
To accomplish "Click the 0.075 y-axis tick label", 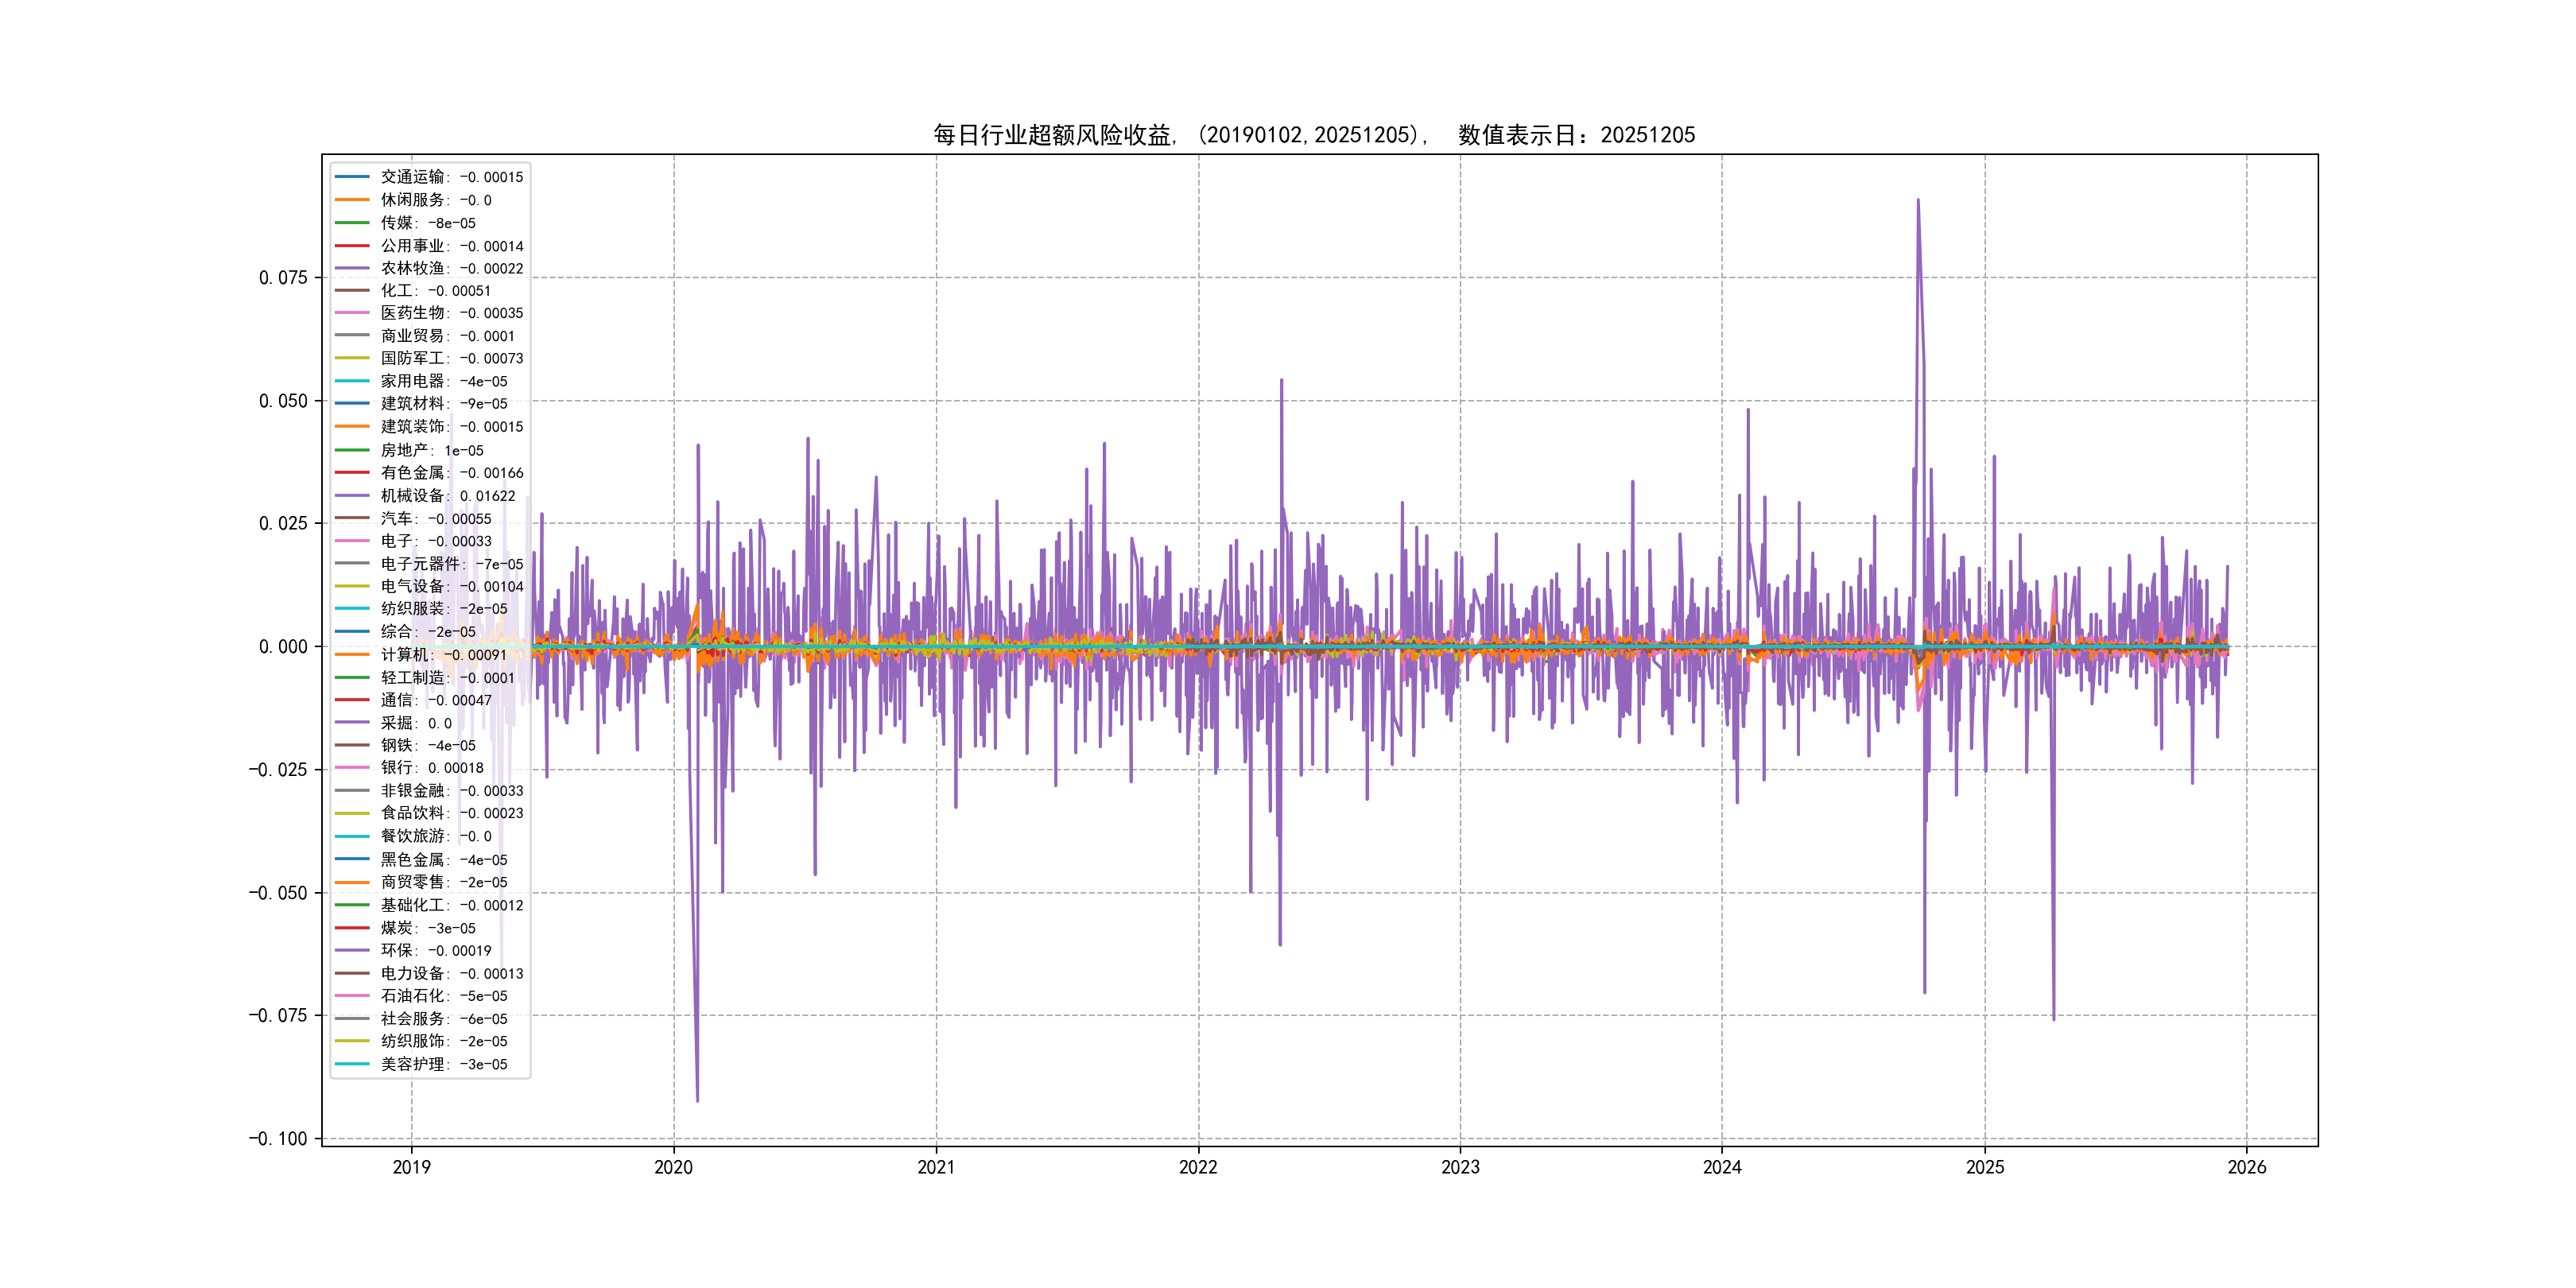I will click(283, 278).
